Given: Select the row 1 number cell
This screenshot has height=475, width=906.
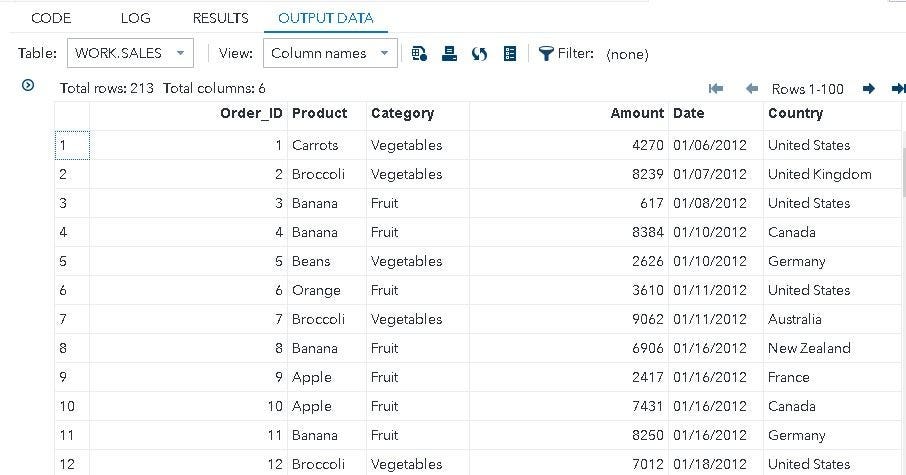Looking at the screenshot, I should coord(72,145).
